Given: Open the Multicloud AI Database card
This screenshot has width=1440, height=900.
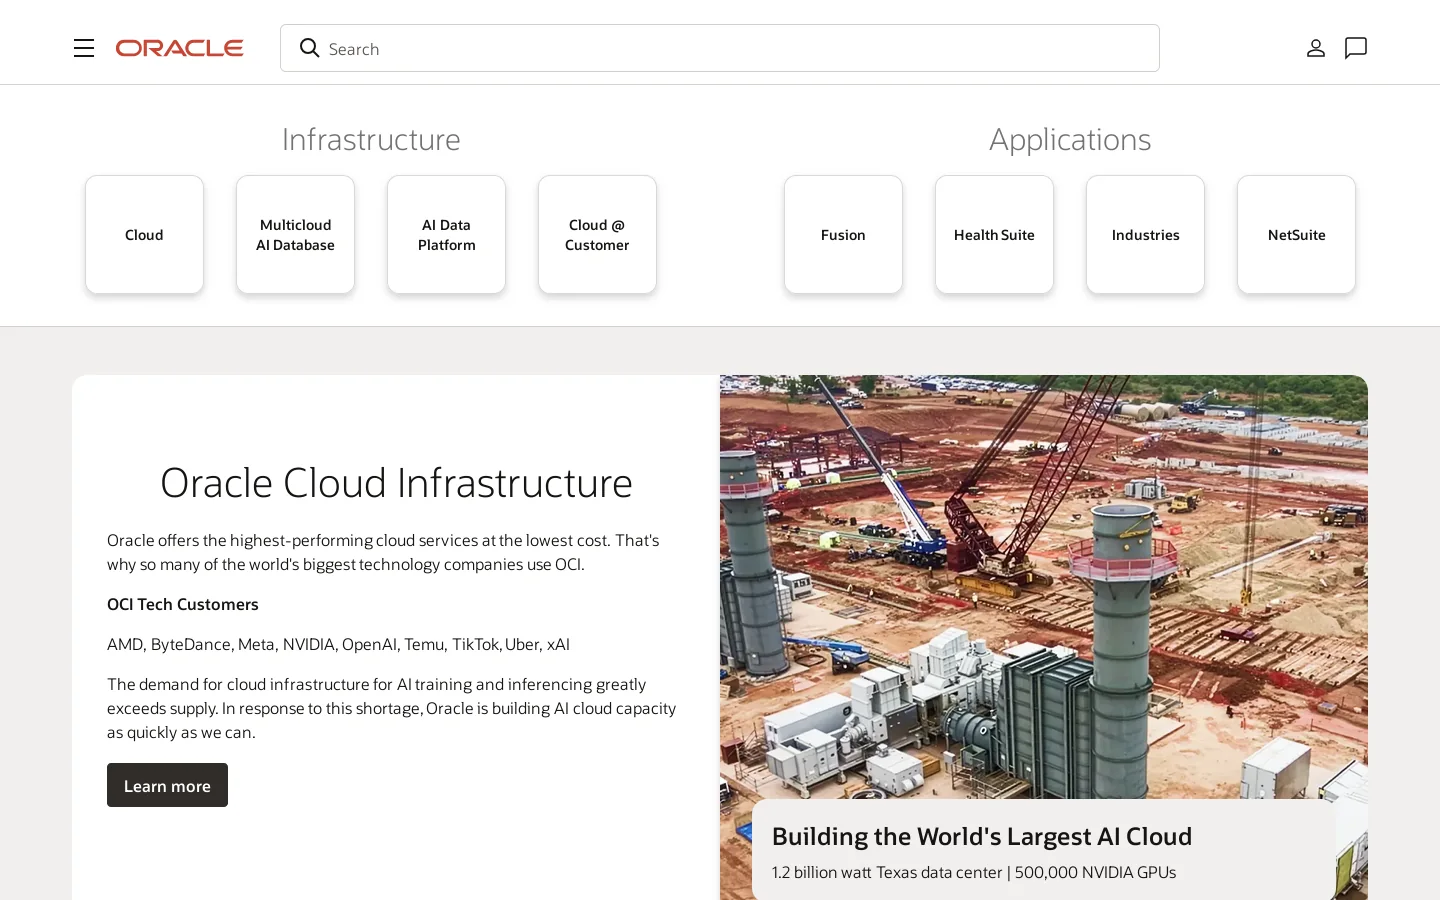Looking at the screenshot, I should click(x=295, y=235).
